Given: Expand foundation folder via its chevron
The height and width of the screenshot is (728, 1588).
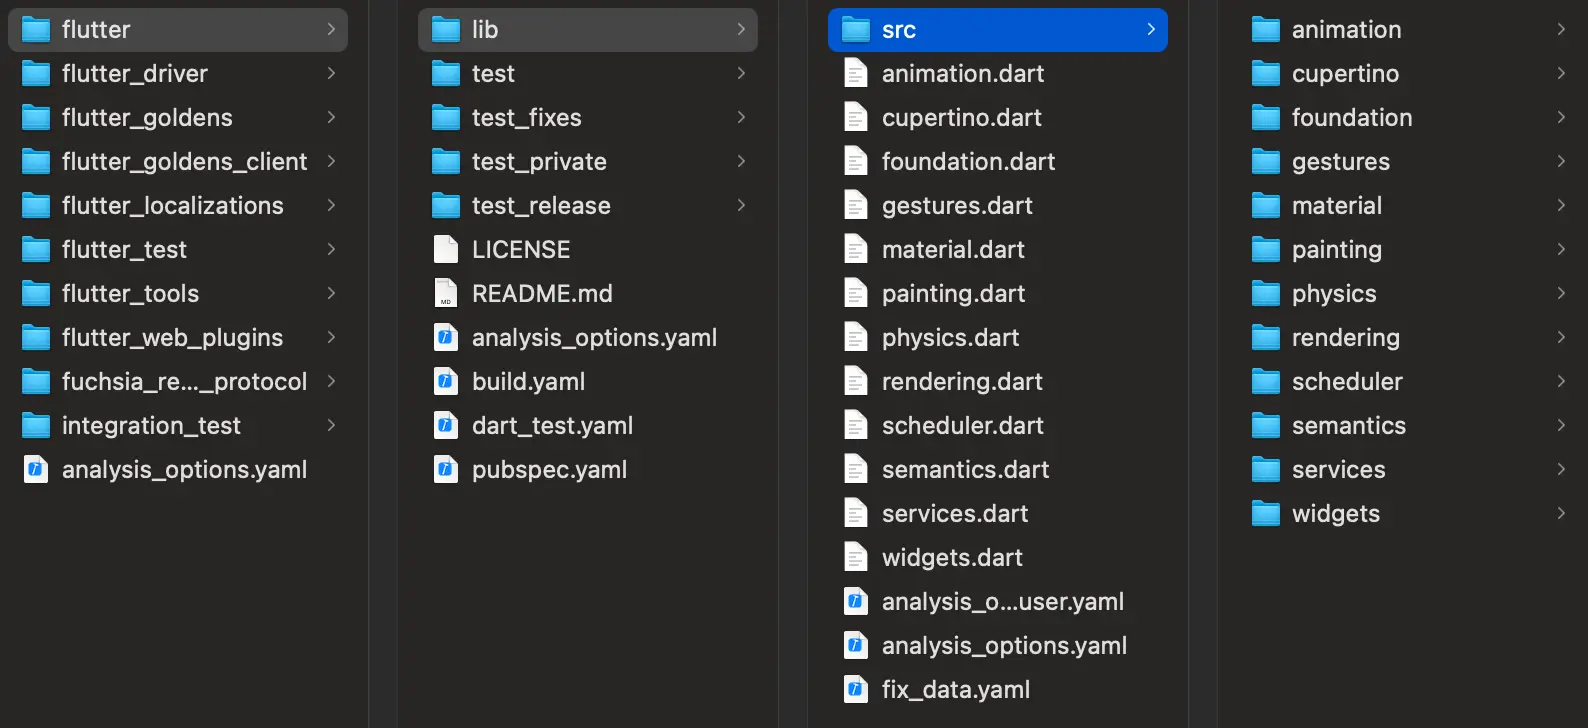Looking at the screenshot, I should point(1561,118).
